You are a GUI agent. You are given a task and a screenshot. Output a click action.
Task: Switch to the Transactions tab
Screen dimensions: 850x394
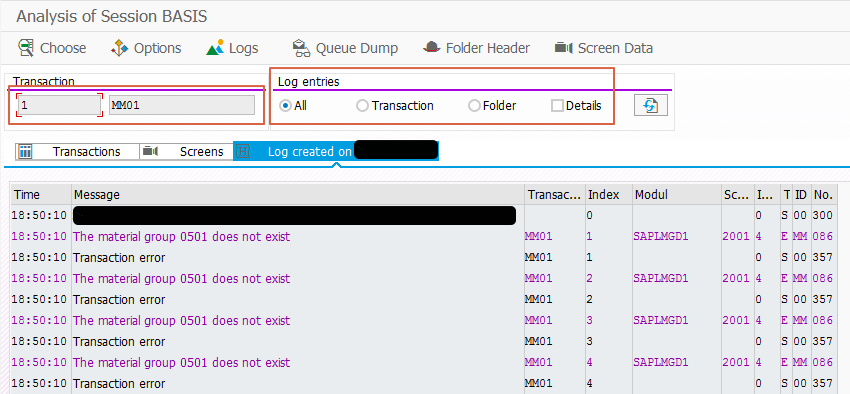click(x=77, y=152)
